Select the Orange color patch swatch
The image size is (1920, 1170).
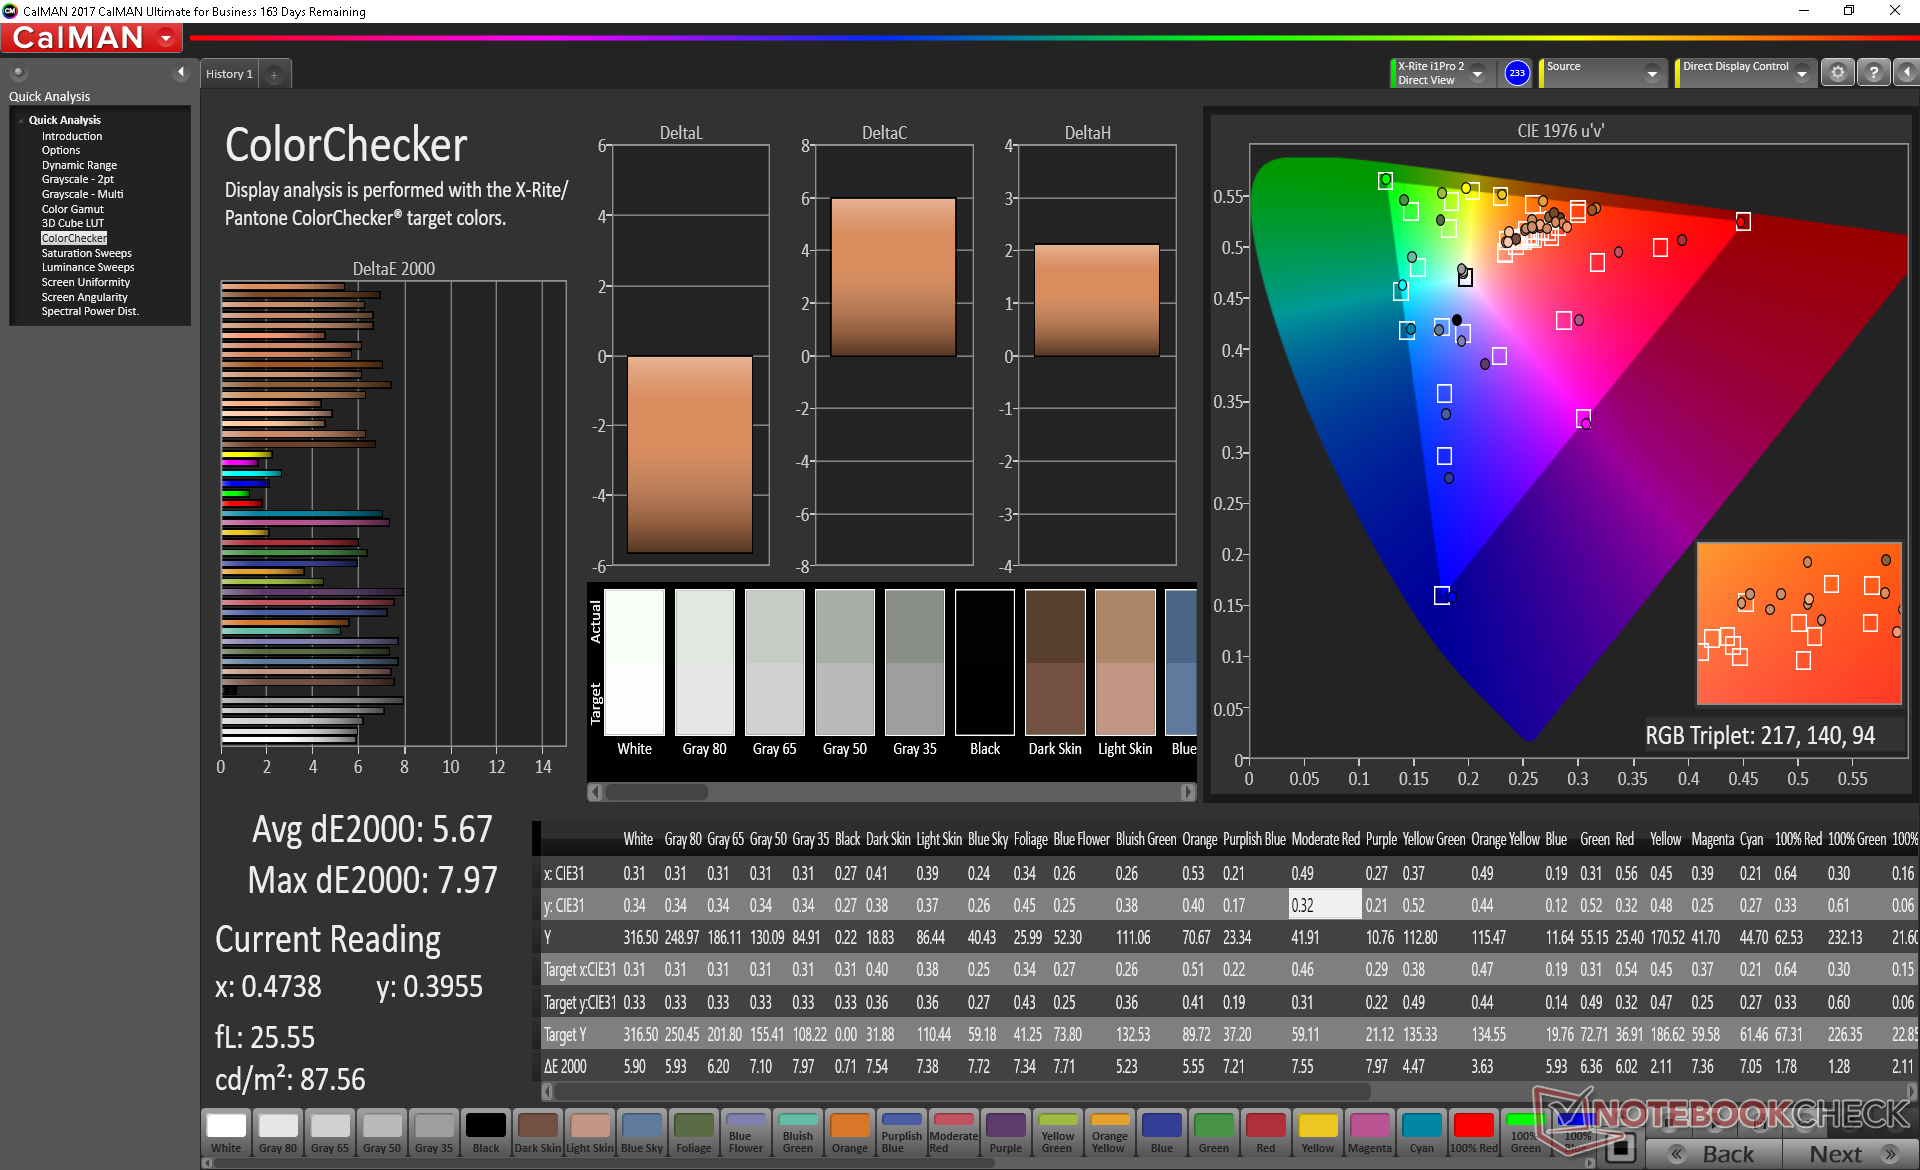(849, 1132)
